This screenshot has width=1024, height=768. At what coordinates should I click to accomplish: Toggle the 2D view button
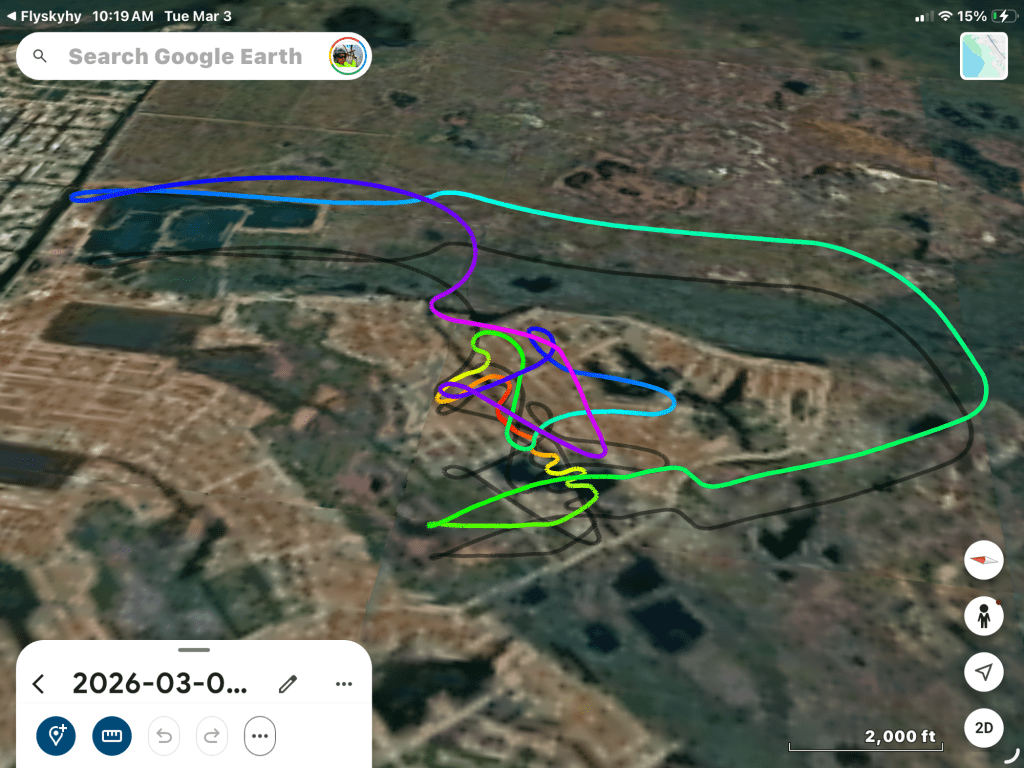pyautogui.click(x=984, y=728)
